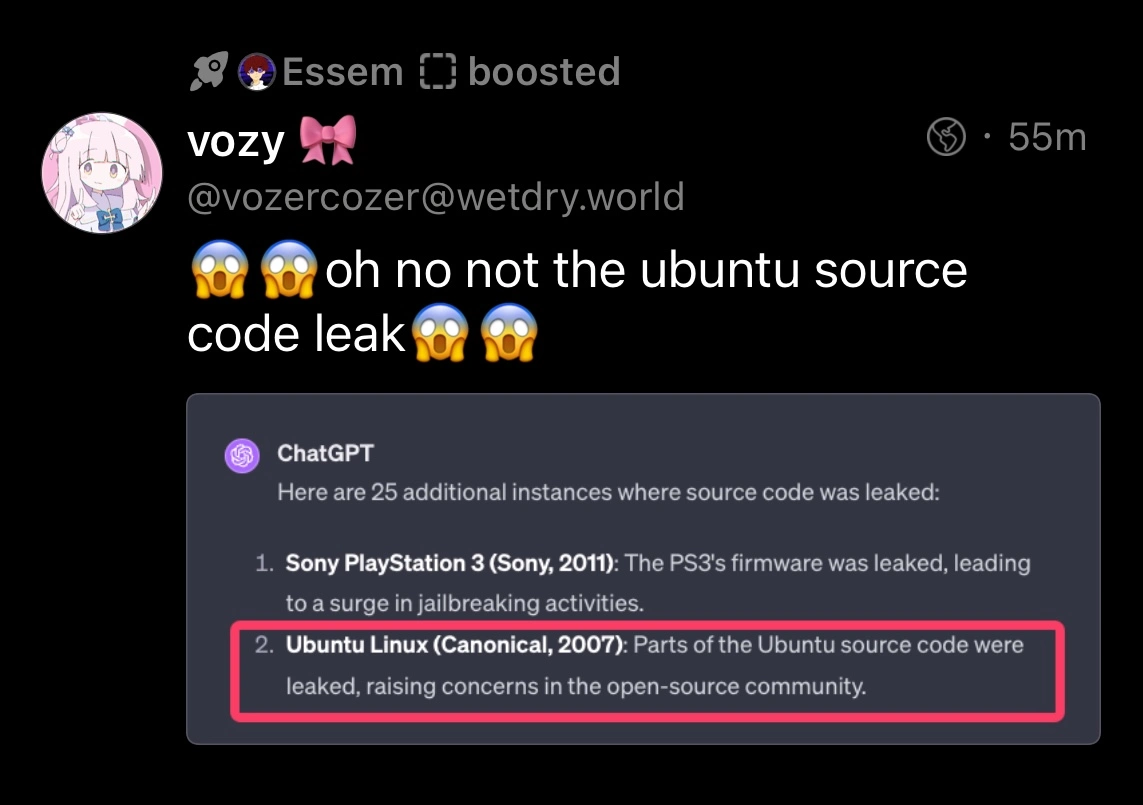Screen dimensions: 1143x805
Task: Click the 55m post timestamp
Action: pos(1046,137)
